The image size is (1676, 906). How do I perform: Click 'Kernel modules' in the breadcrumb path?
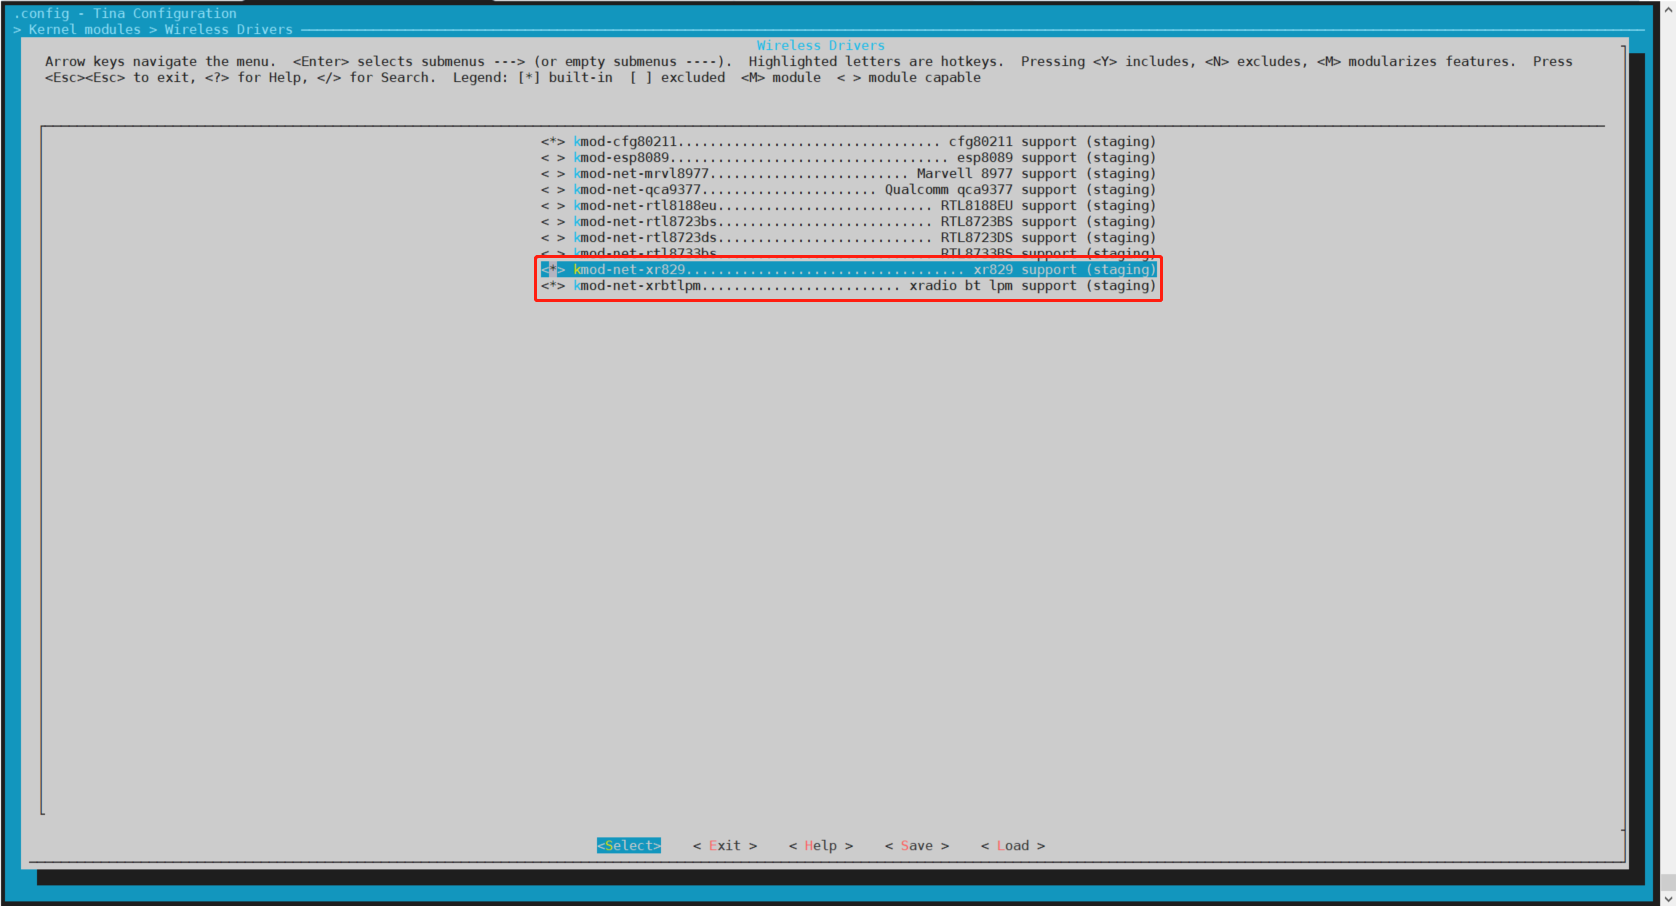coord(85,30)
